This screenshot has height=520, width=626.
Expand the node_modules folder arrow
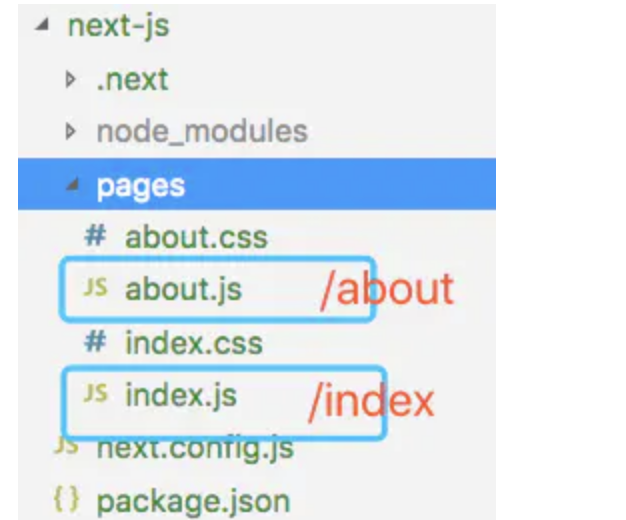pos(71,131)
